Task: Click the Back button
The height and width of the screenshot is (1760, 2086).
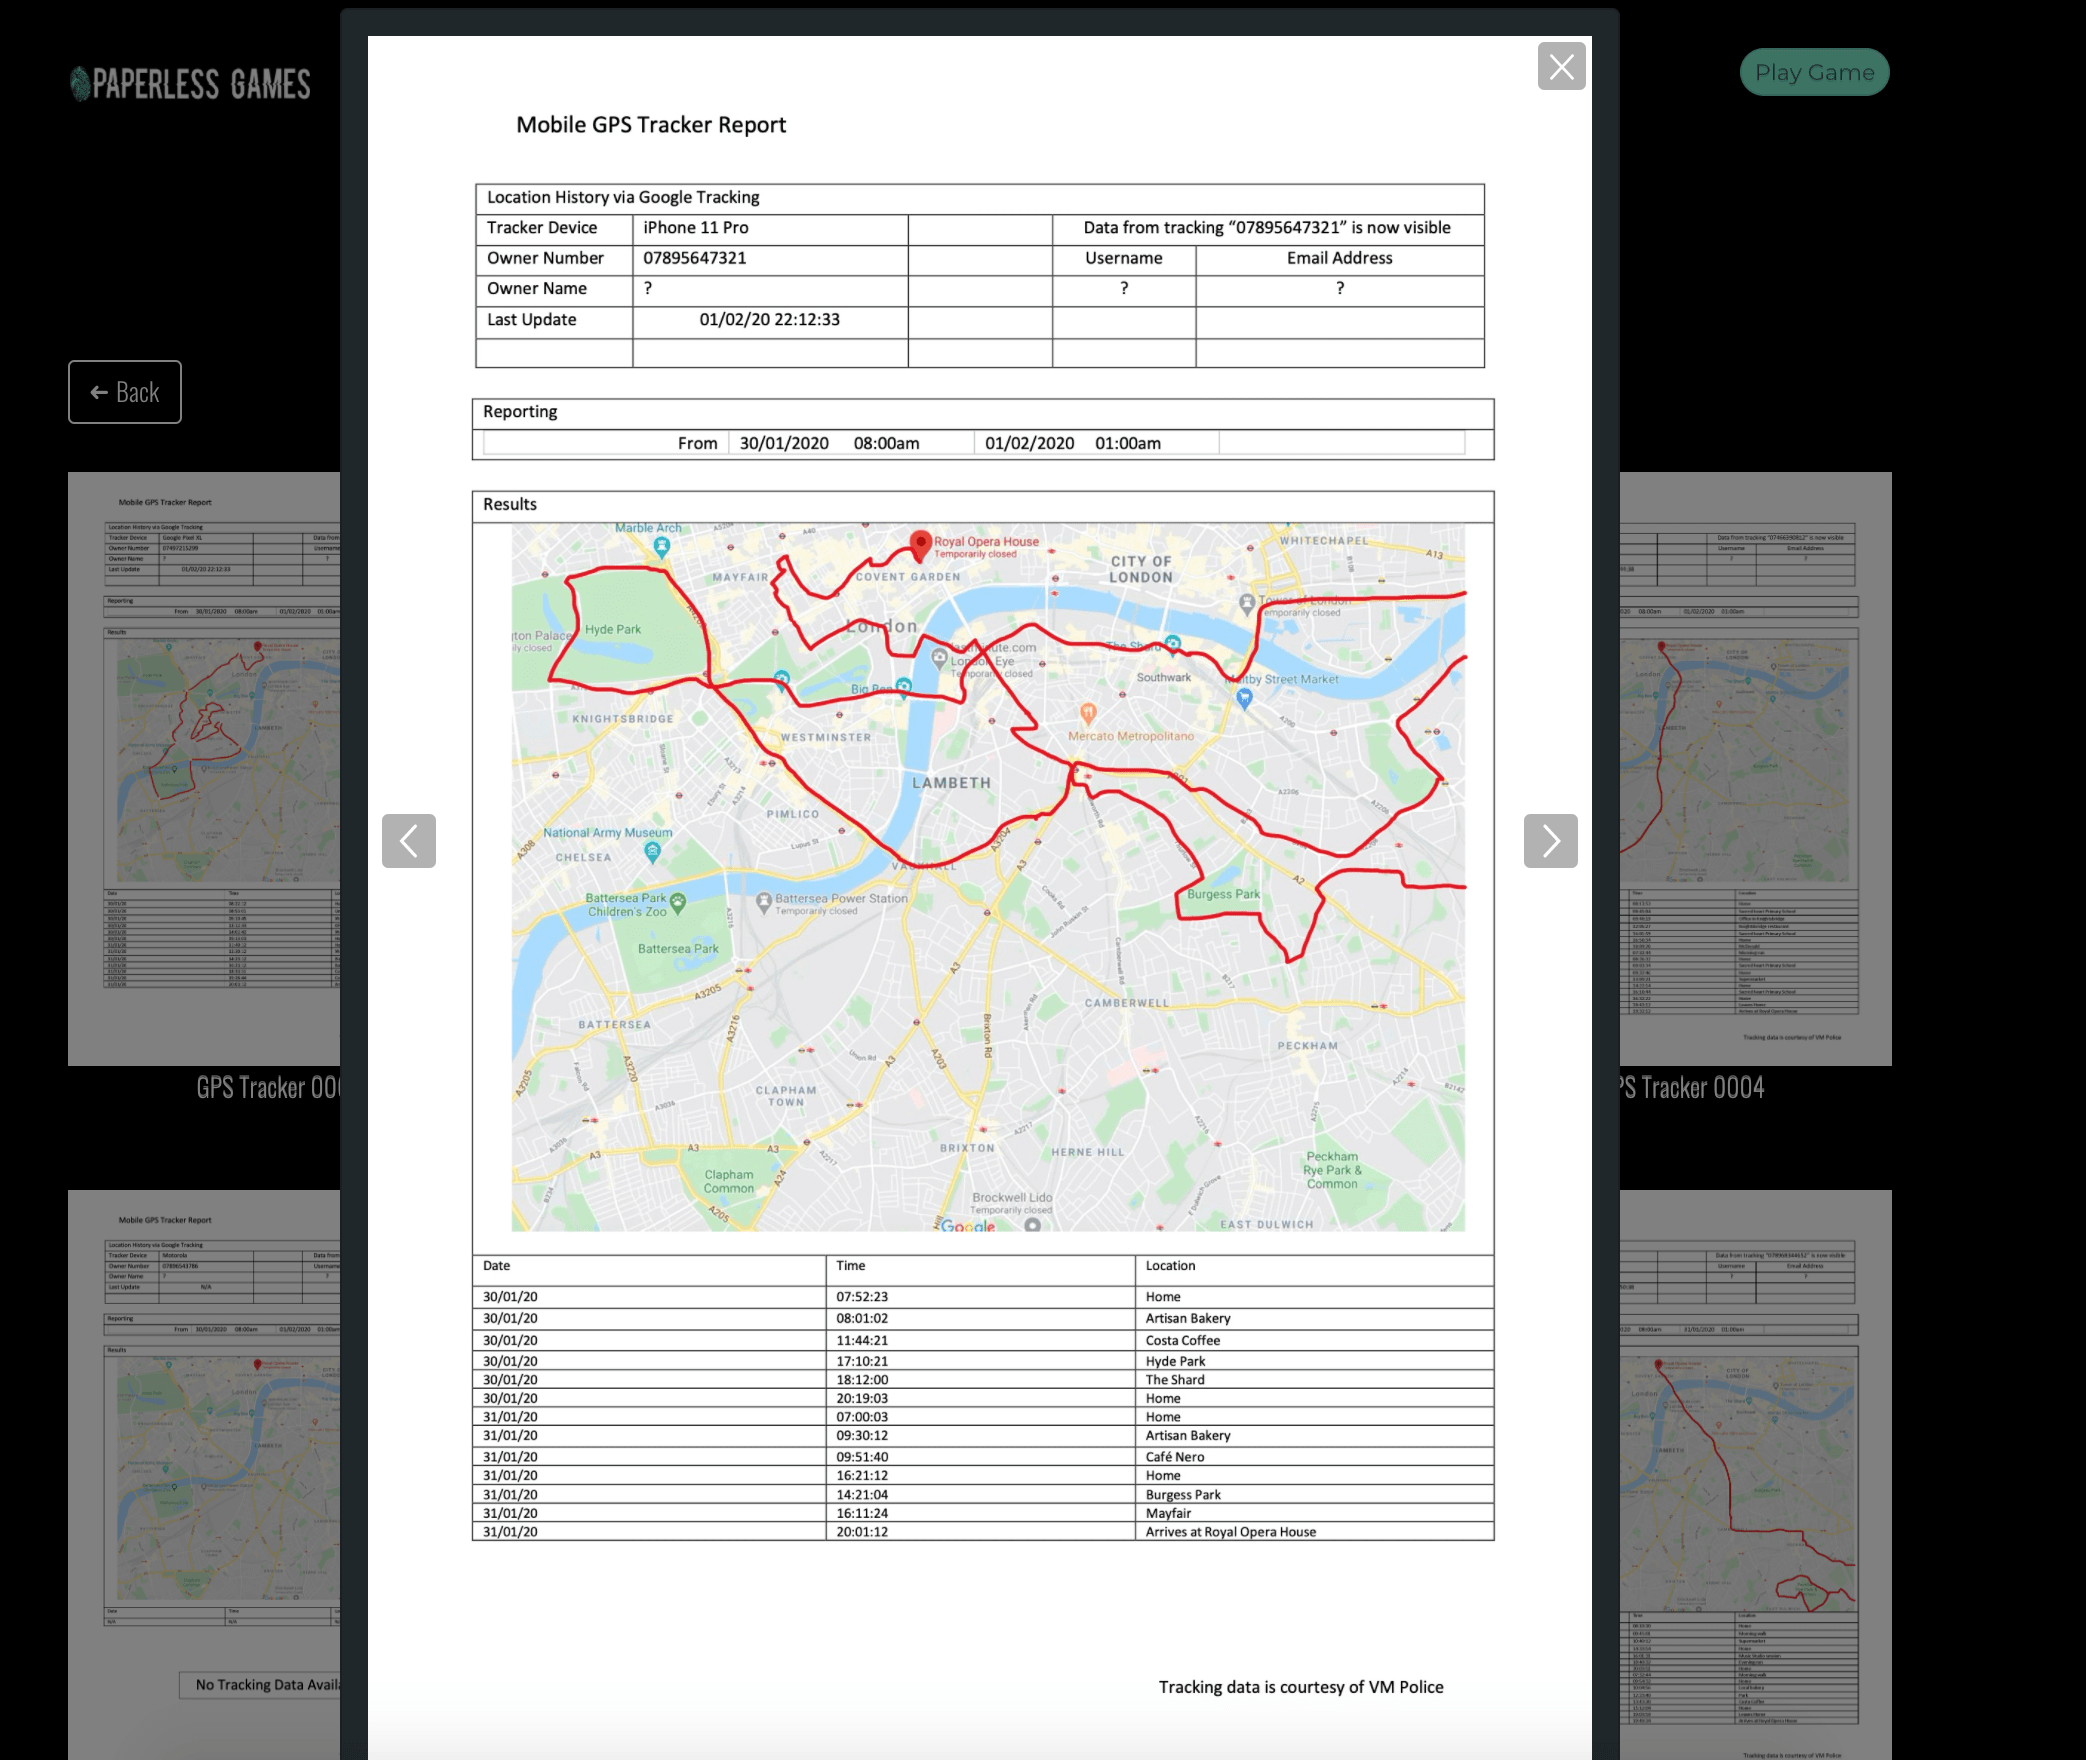Action: [125, 392]
